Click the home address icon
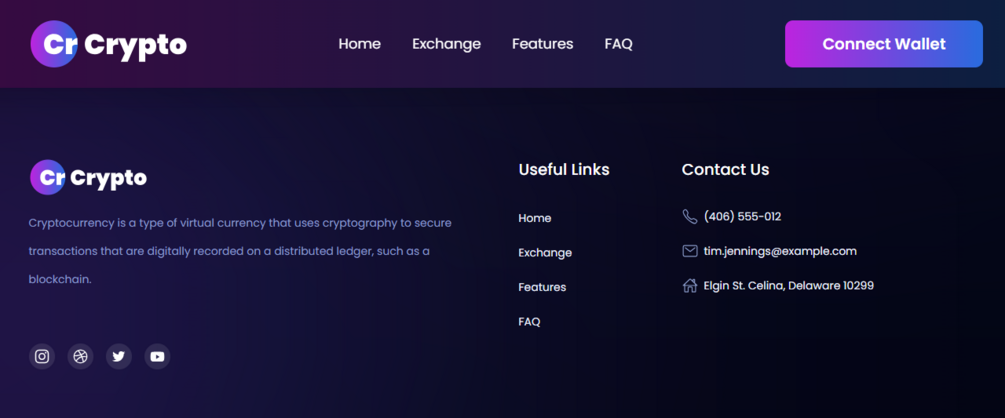This screenshot has height=418, width=1005. [x=689, y=286]
